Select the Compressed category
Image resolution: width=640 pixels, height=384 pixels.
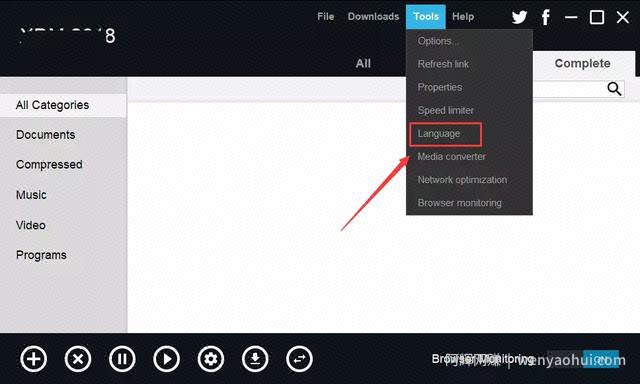(x=49, y=164)
